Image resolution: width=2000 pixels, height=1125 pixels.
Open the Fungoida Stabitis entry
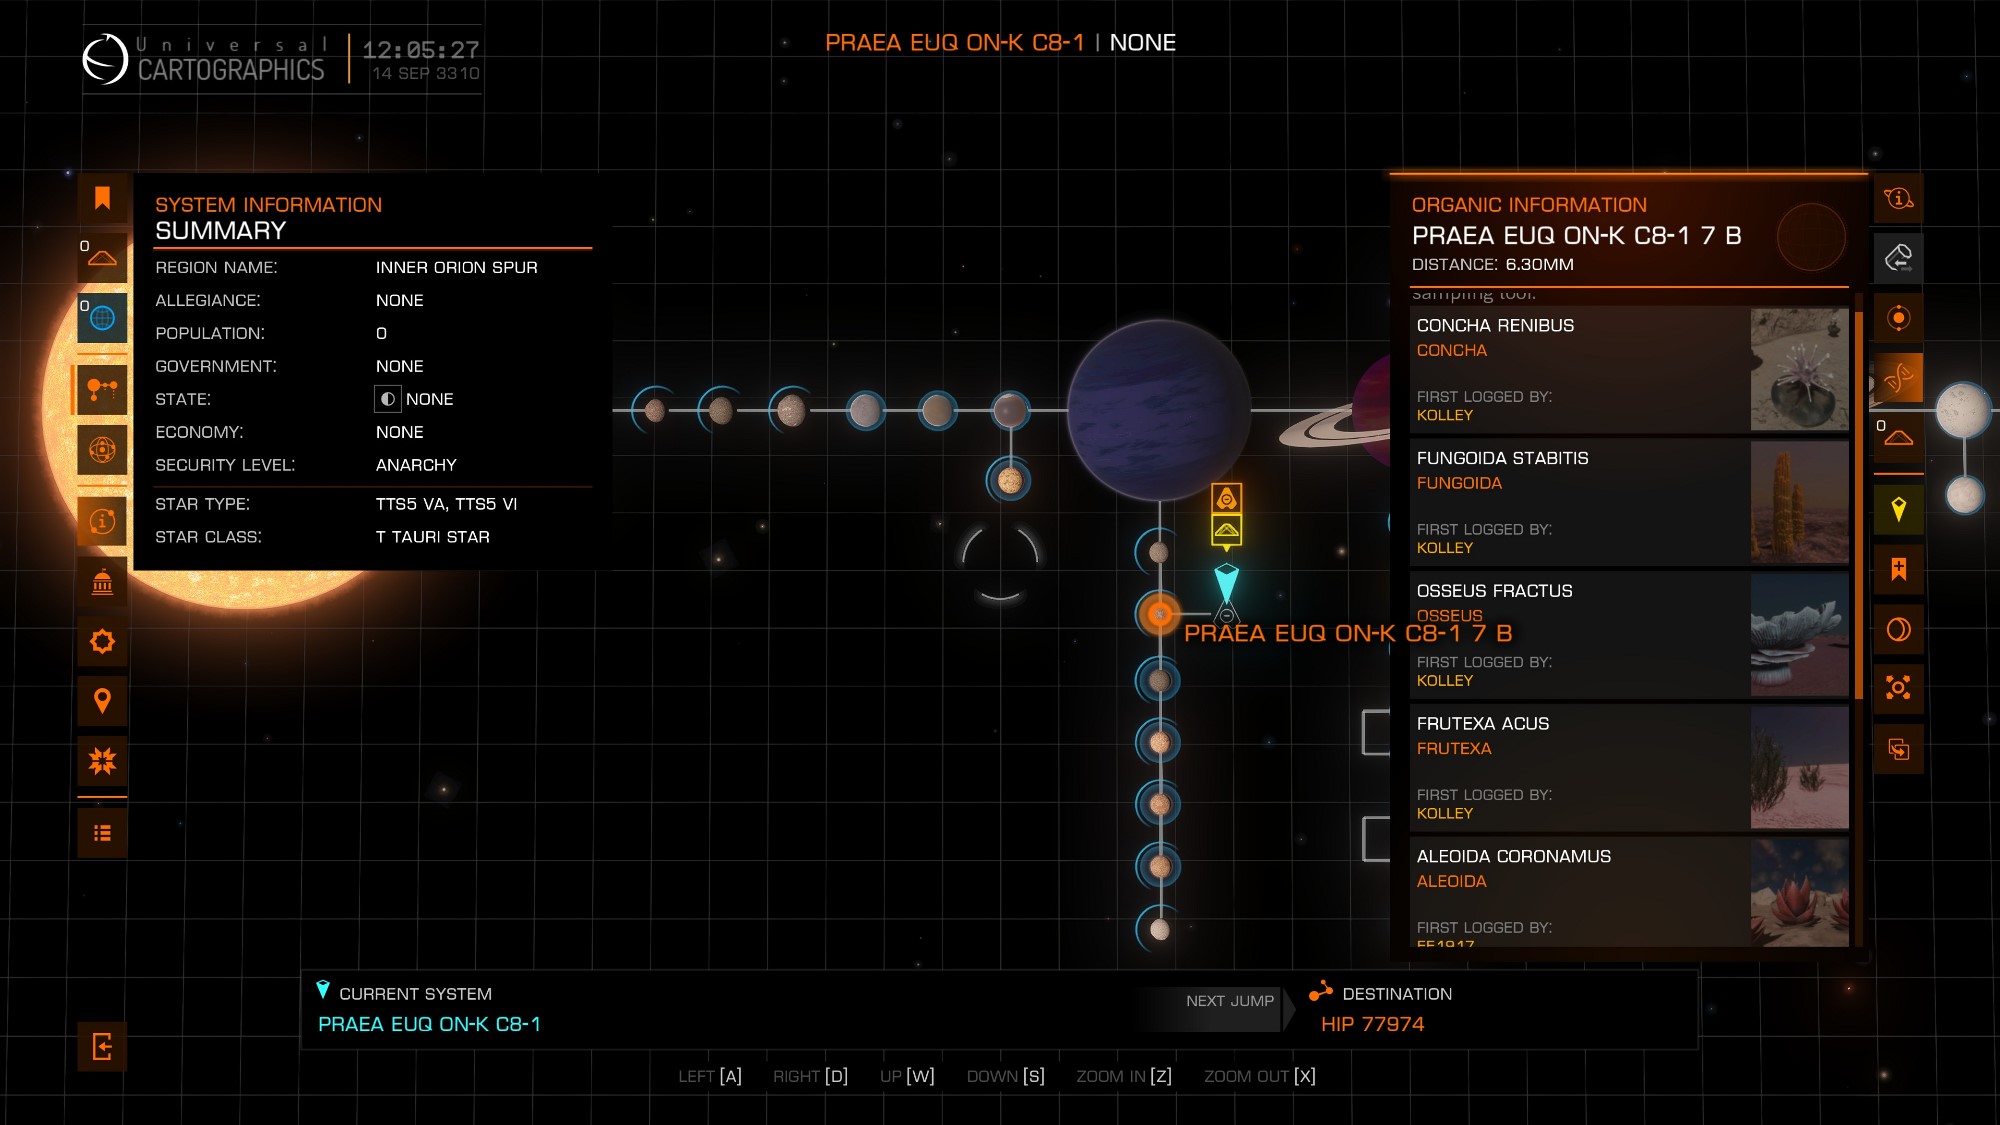[x=1629, y=502]
